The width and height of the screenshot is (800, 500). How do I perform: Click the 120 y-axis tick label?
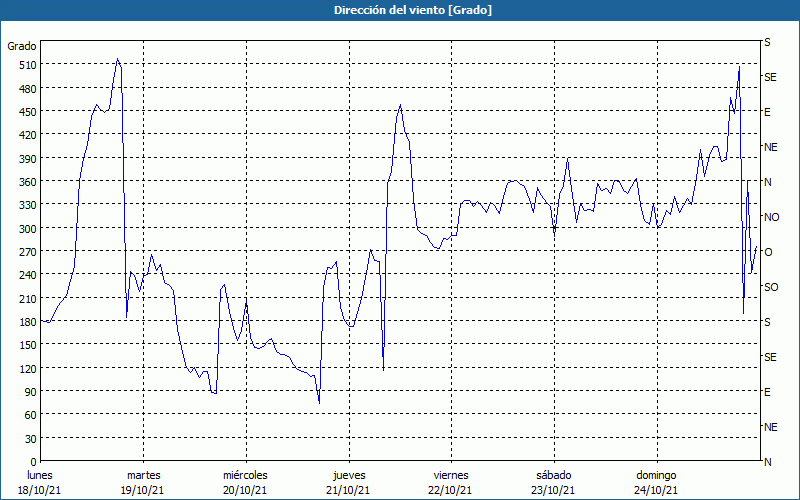click(x=28, y=368)
